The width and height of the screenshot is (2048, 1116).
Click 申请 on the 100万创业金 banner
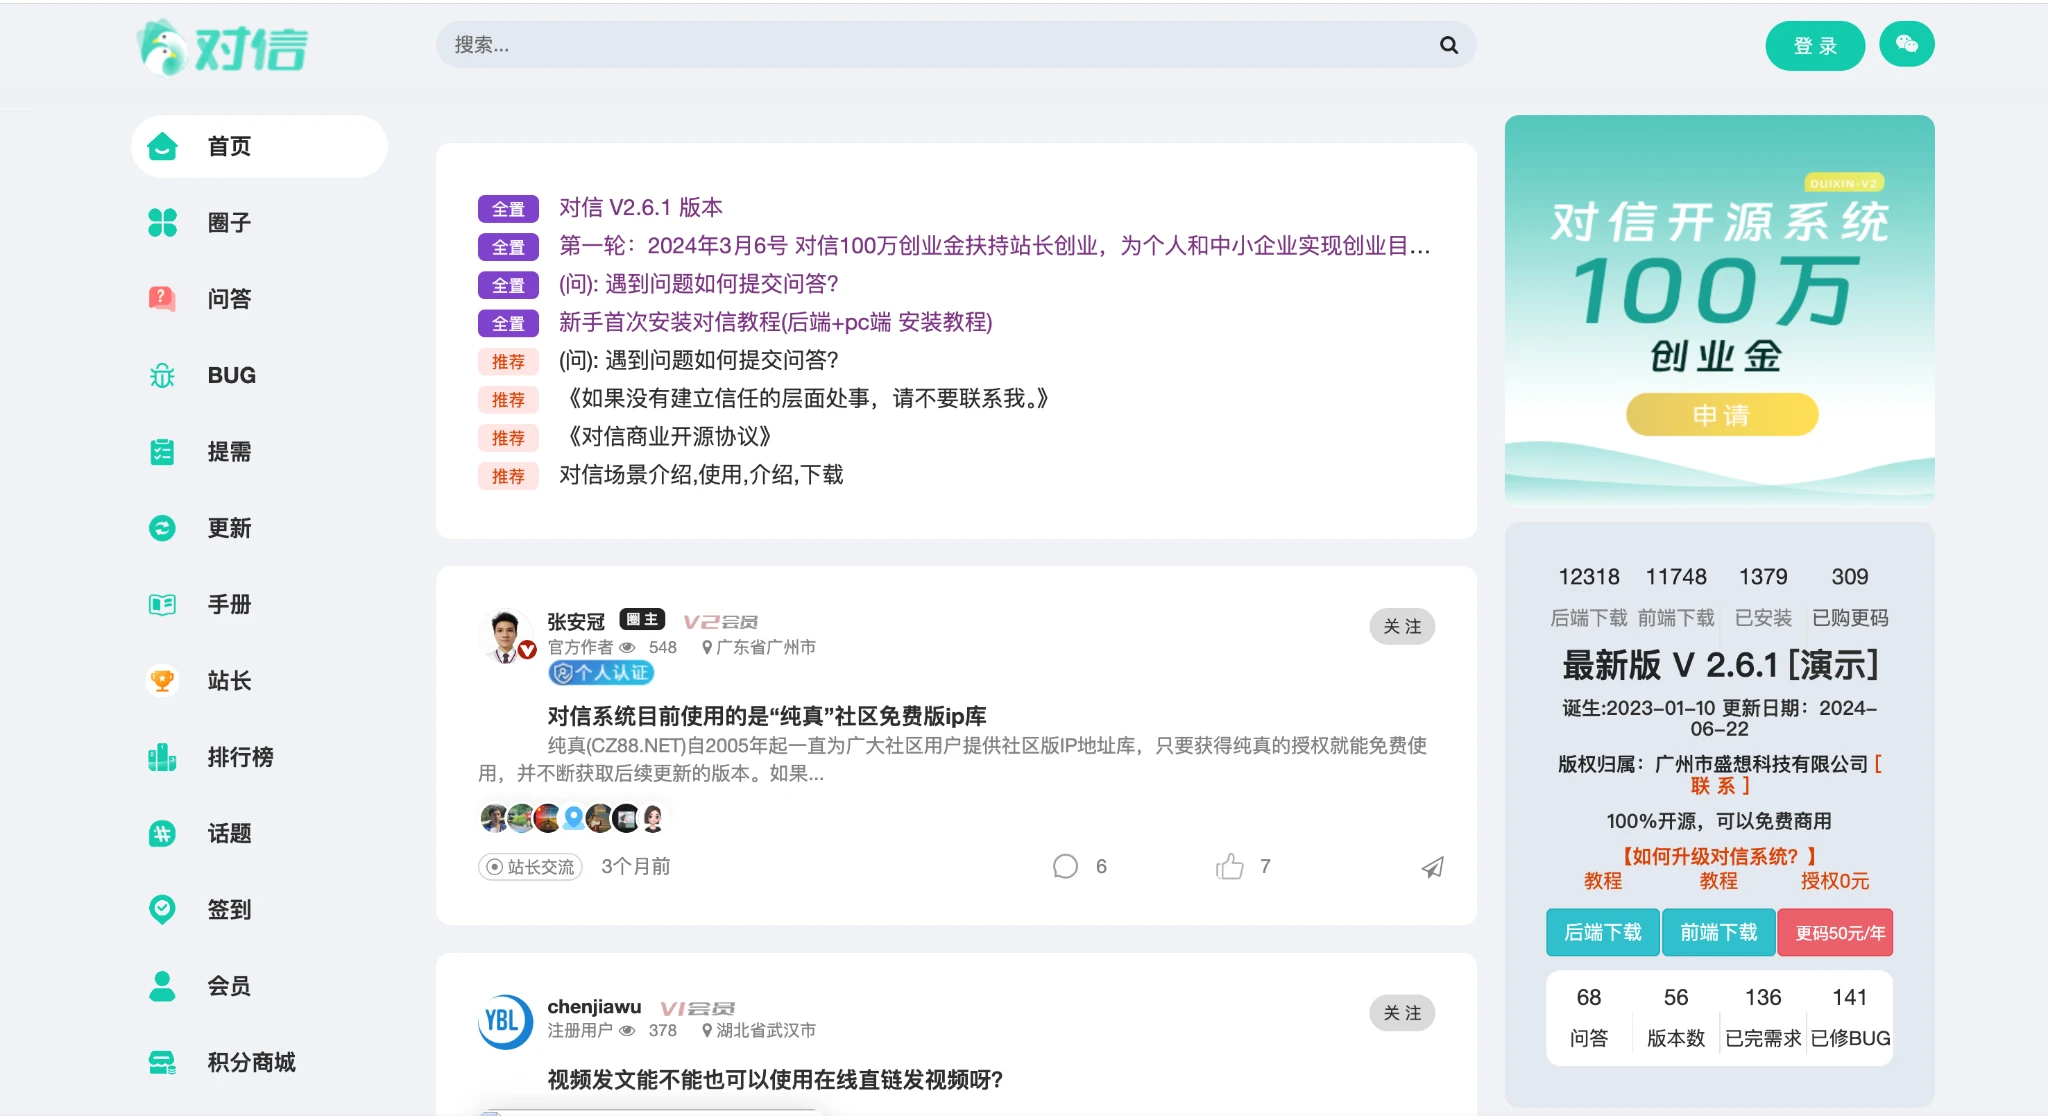tap(1721, 415)
